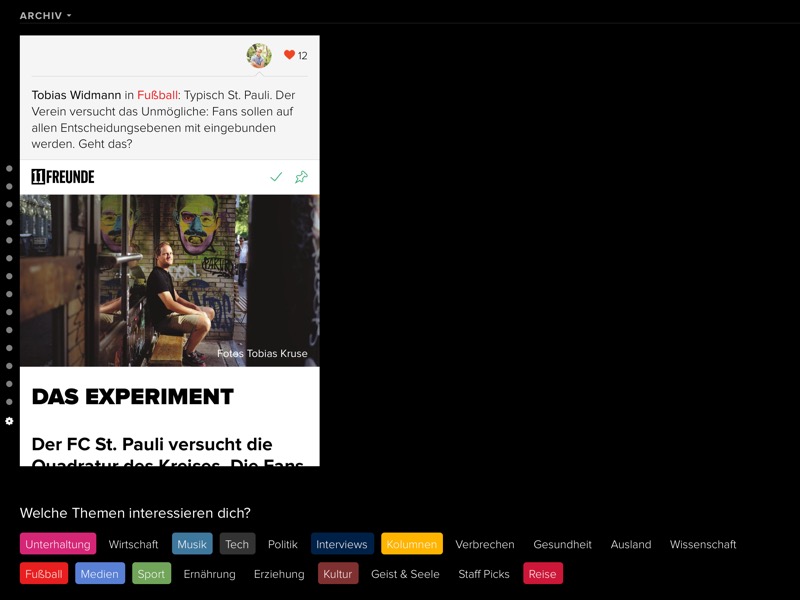800x600 pixels.
Task: Open the ARCHIV dropdown menu
Action: tap(45, 16)
